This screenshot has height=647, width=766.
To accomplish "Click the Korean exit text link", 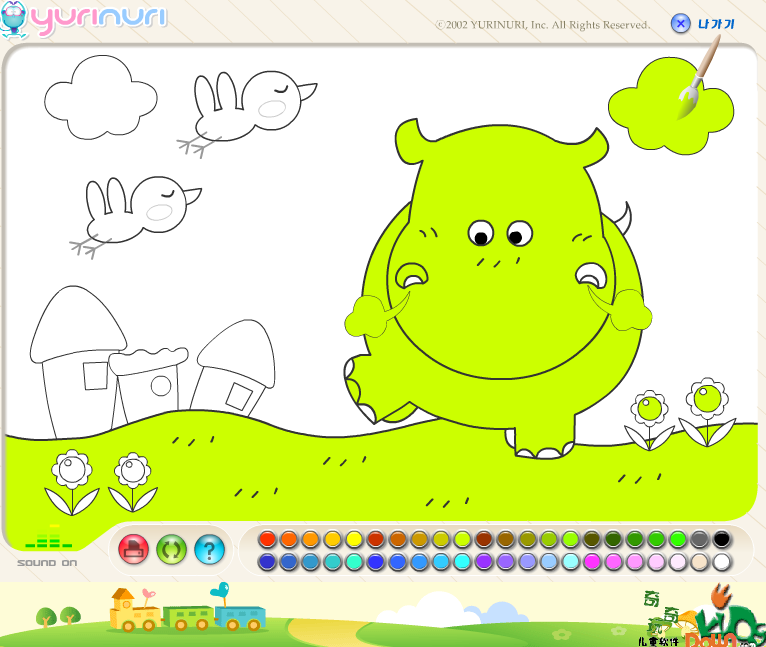I will 716,23.
